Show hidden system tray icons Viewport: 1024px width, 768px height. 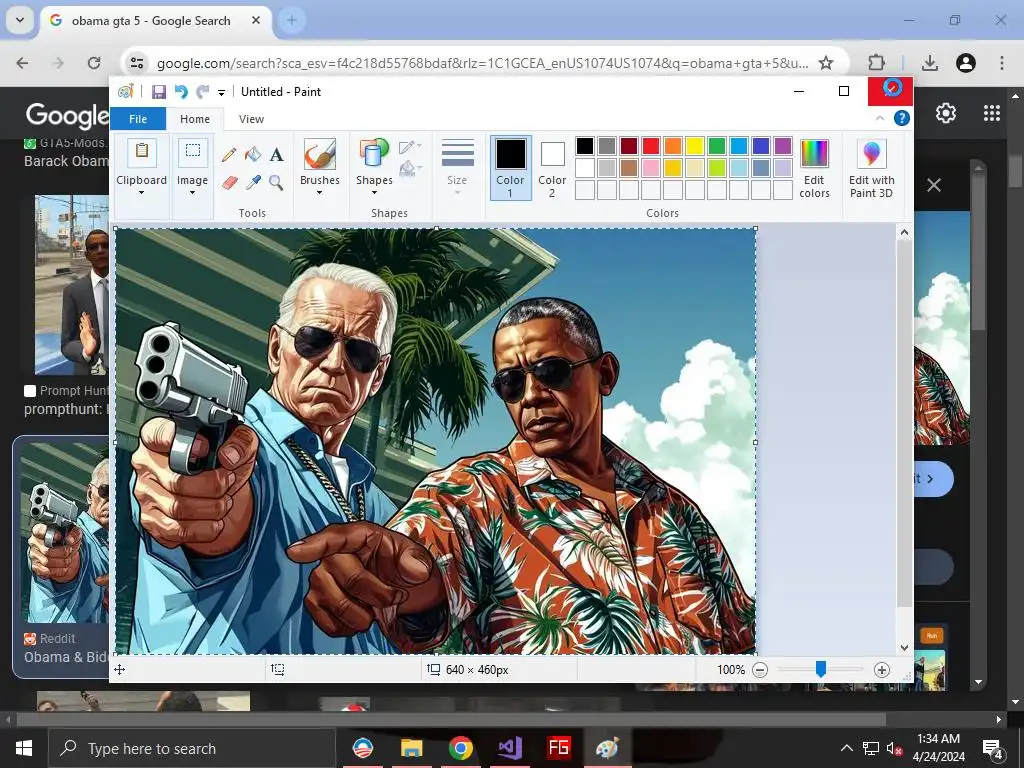click(846, 748)
